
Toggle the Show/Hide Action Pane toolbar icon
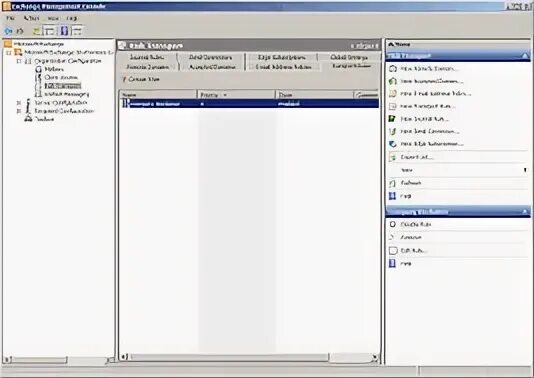(x=77, y=31)
